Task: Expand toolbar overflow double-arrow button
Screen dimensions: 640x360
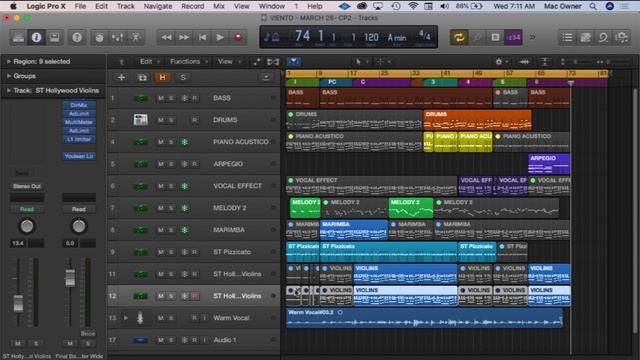Action: point(532,38)
